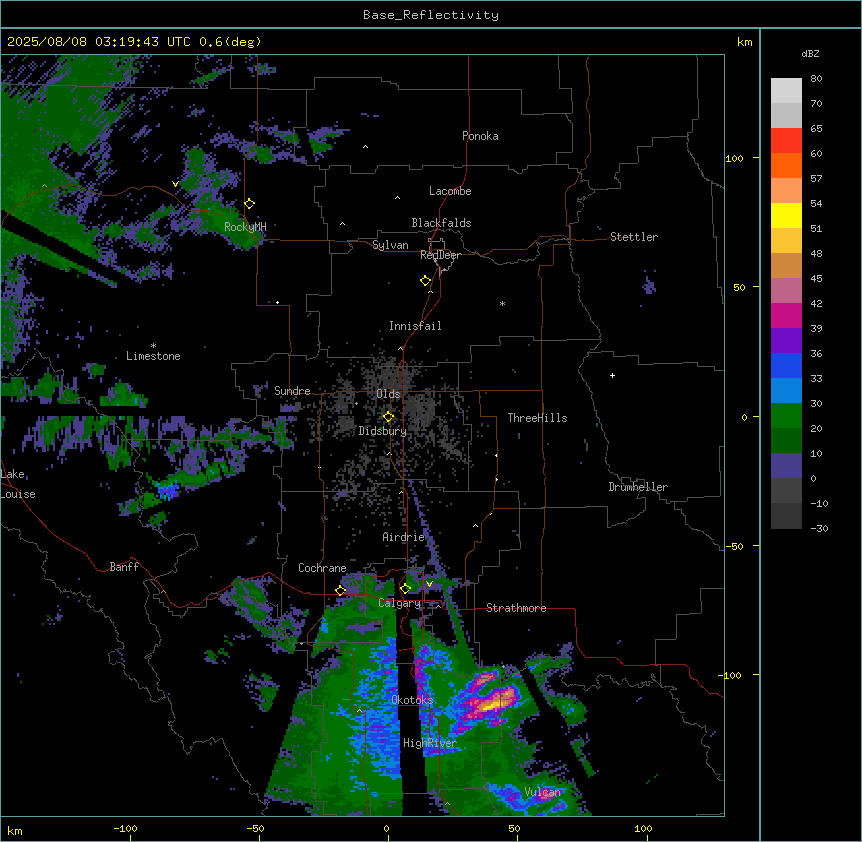Pick the light gray 70-80 dBZ legend swatch
Screen dimensions: 862x842
pos(786,91)
